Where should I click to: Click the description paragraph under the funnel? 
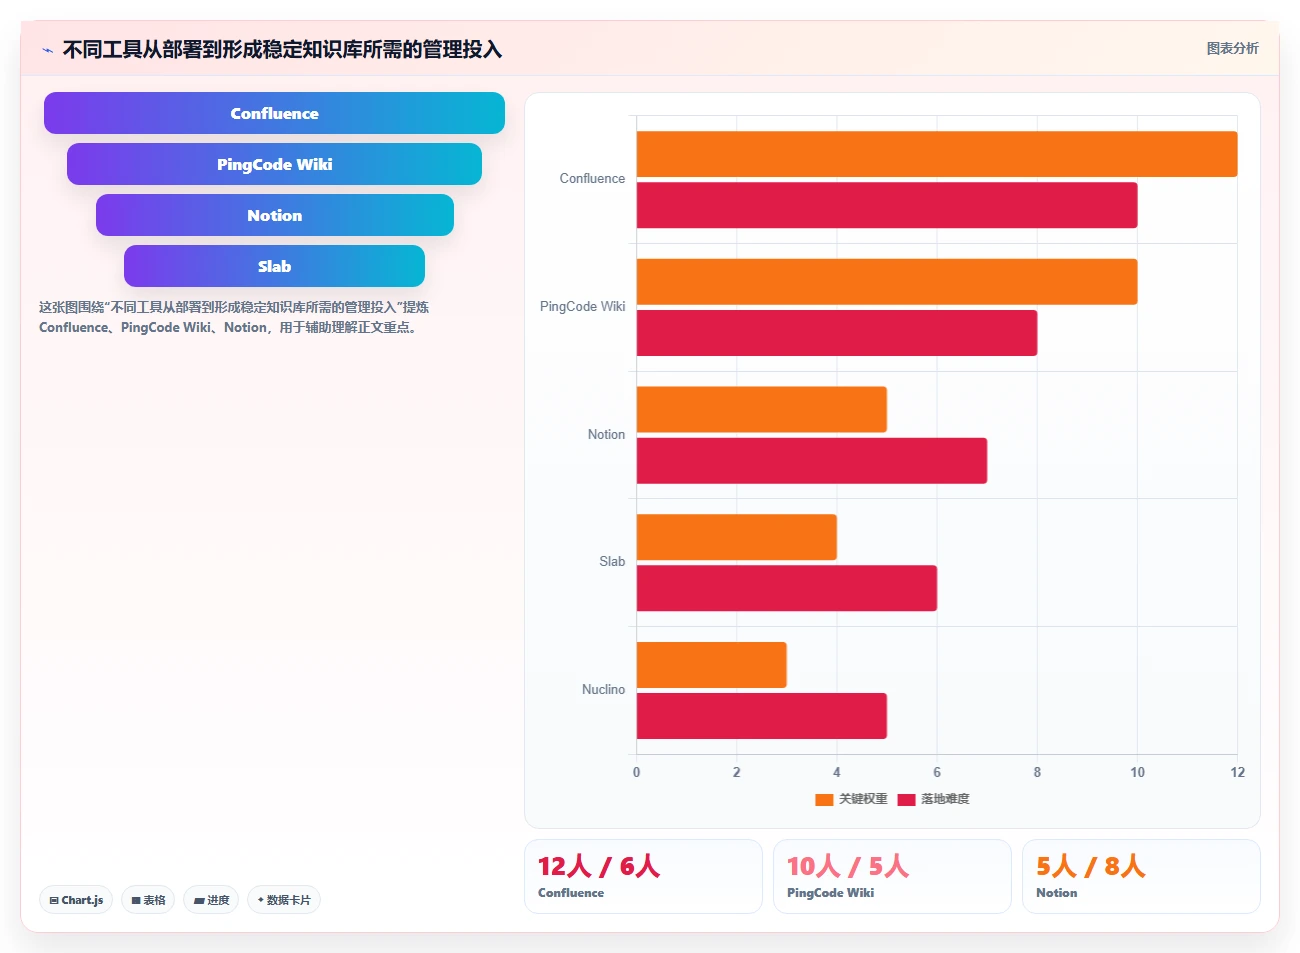coord(234,317)
